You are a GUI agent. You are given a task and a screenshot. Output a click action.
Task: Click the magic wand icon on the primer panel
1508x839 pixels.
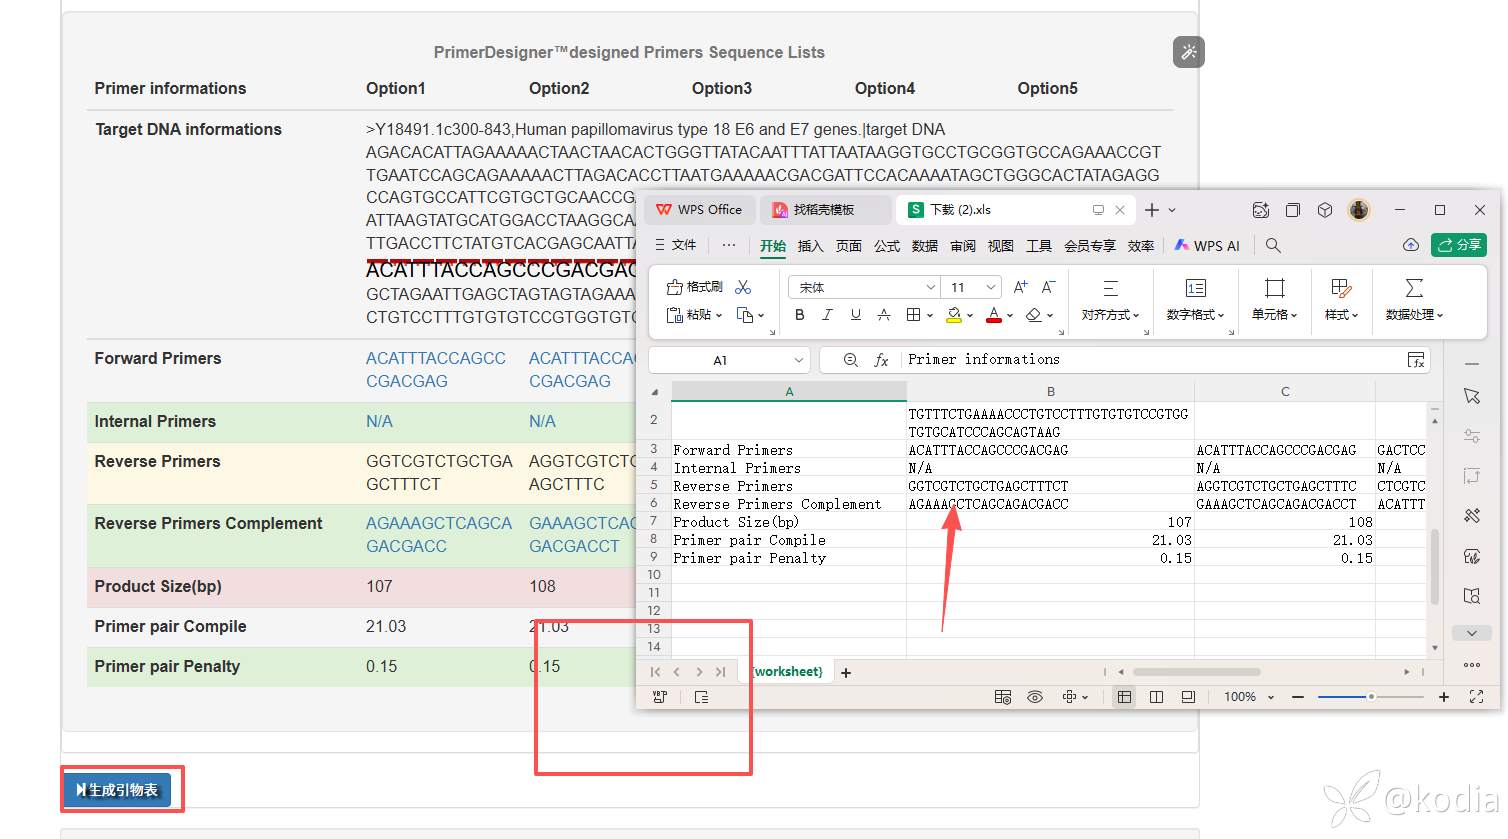(x=1188, y=52)
